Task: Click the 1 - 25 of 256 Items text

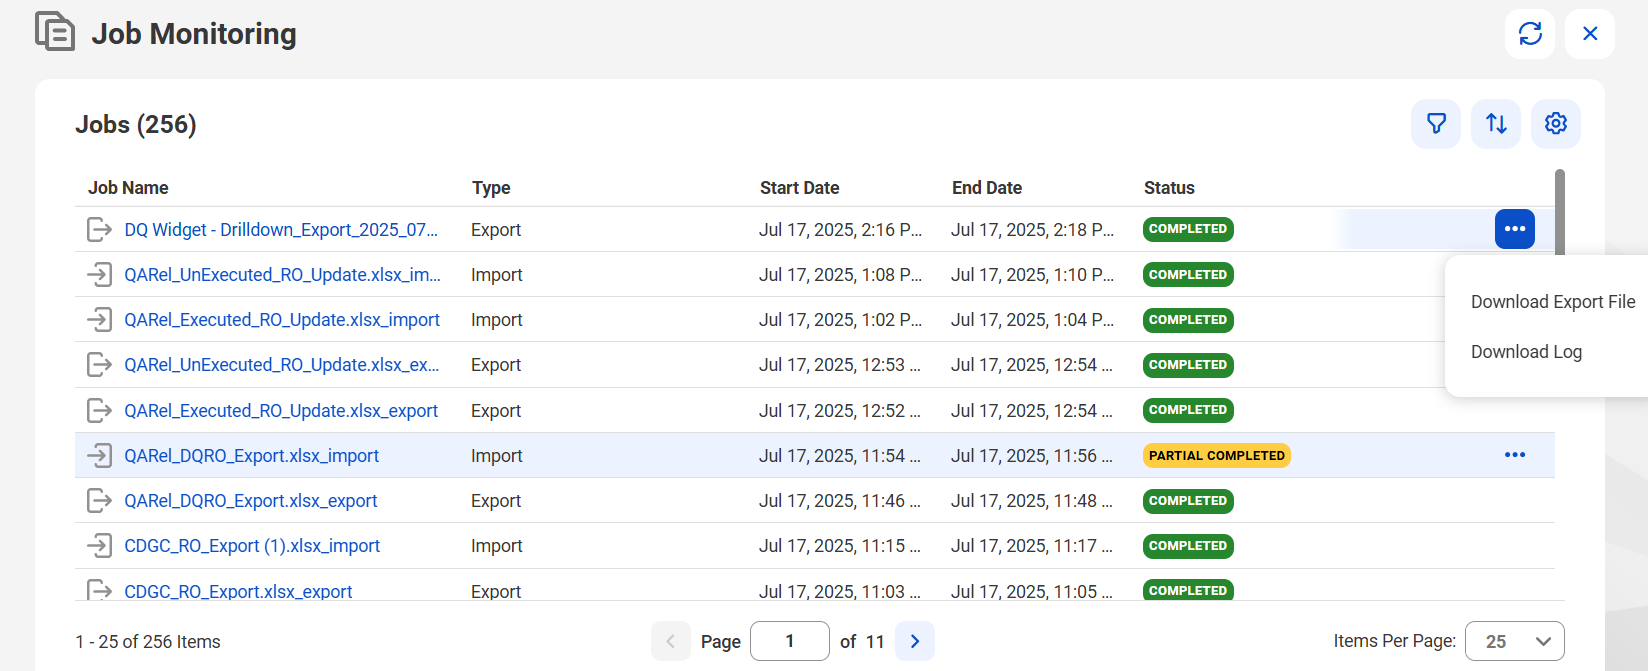Action: (x=148, y=642)
